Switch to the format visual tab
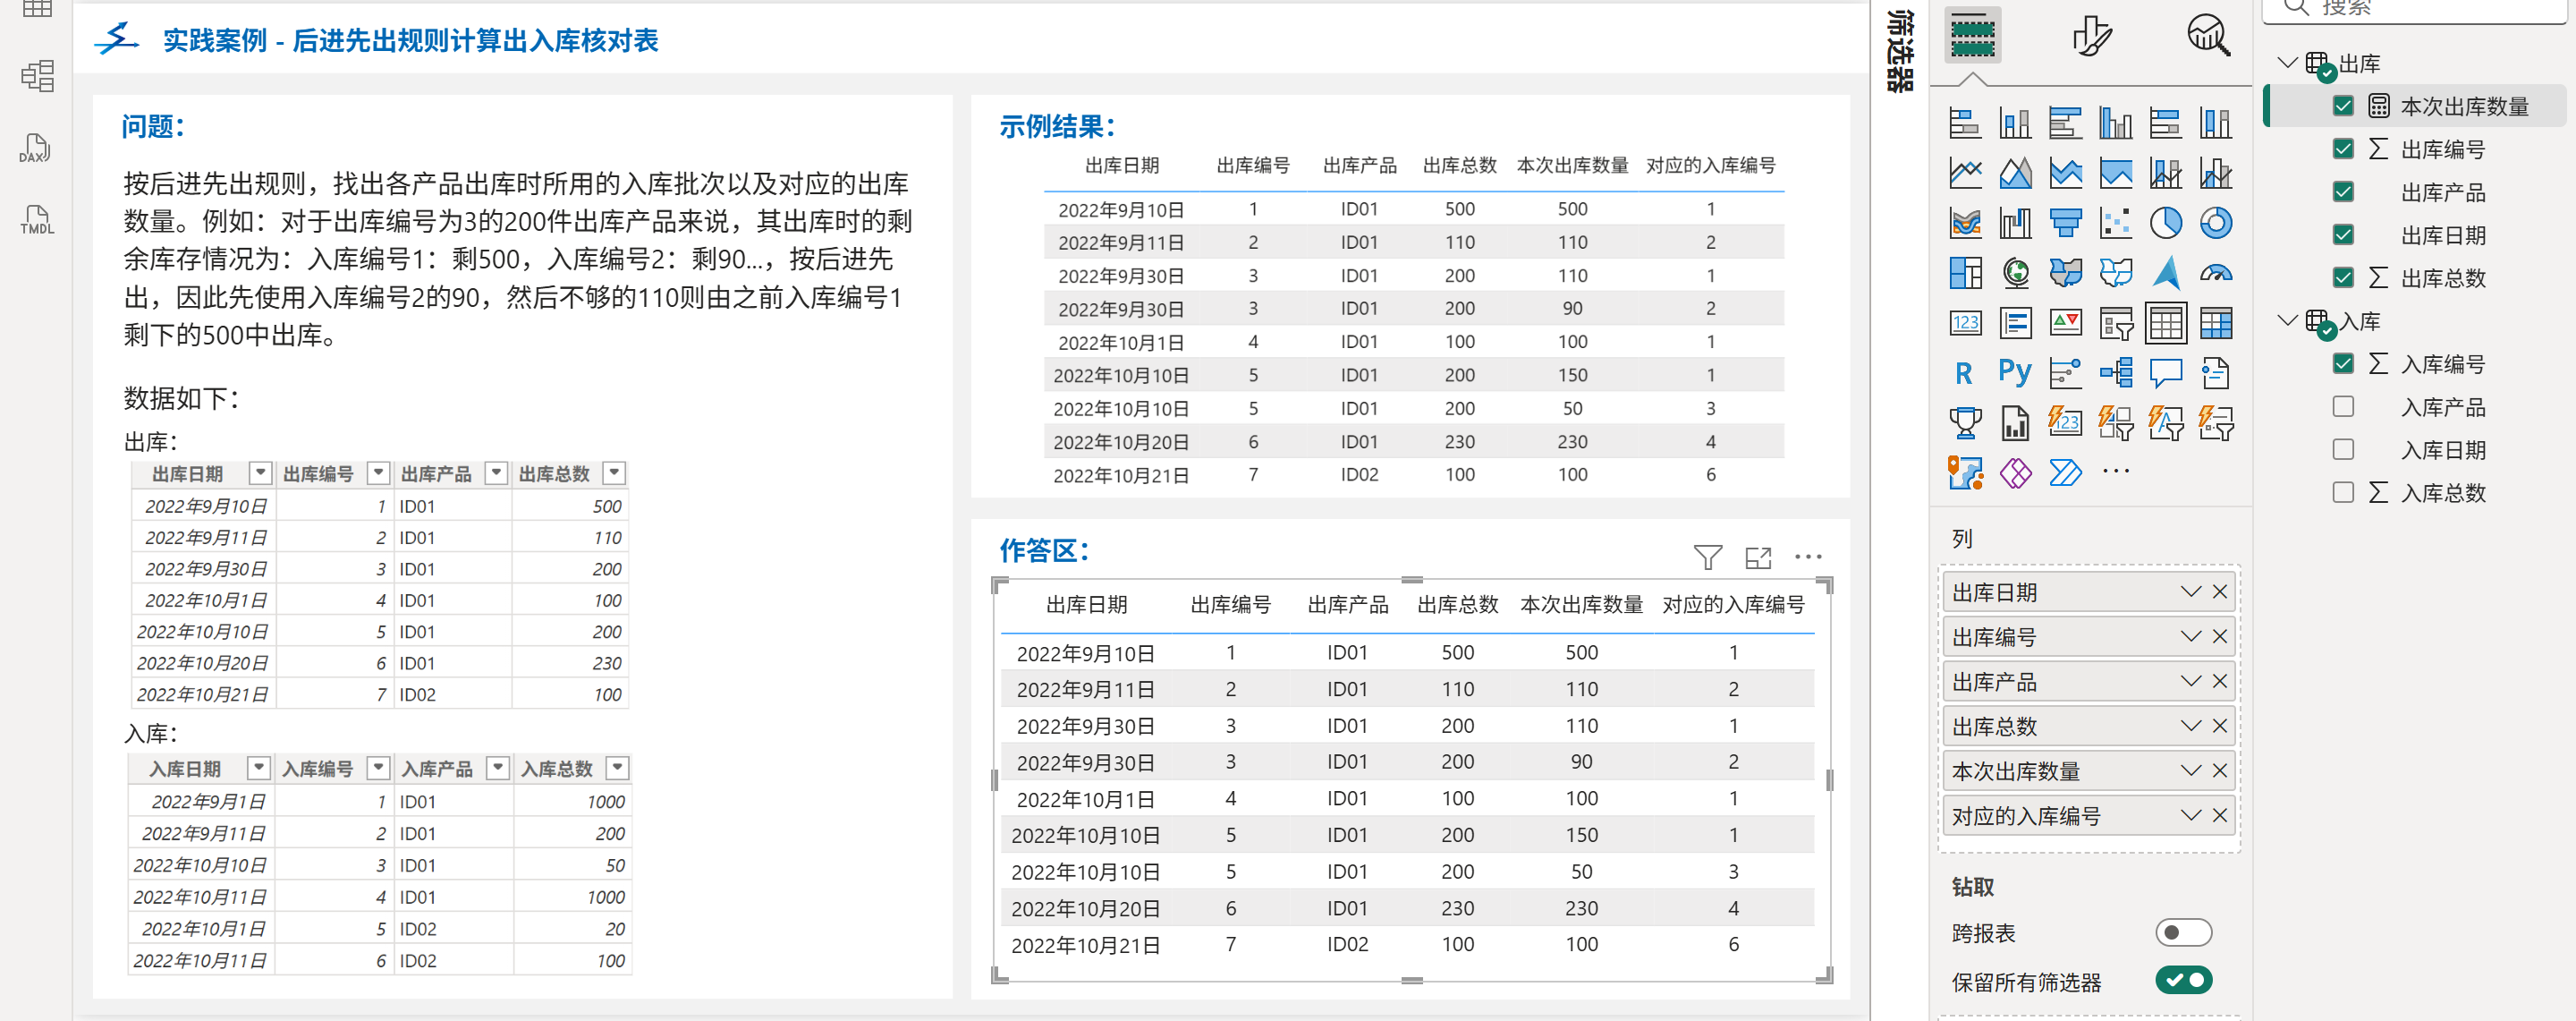Image resolution: width=2576 pixels, height=1021 pixels. coord(2090,36)
